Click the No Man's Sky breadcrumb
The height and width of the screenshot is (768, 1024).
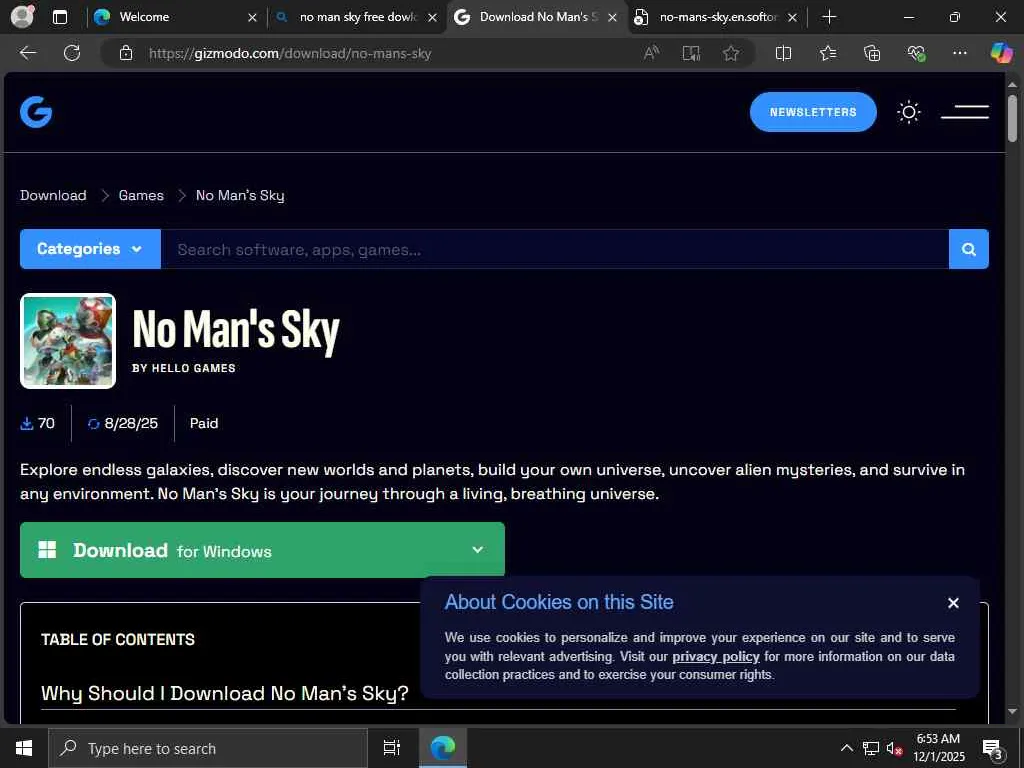[240, 195]
